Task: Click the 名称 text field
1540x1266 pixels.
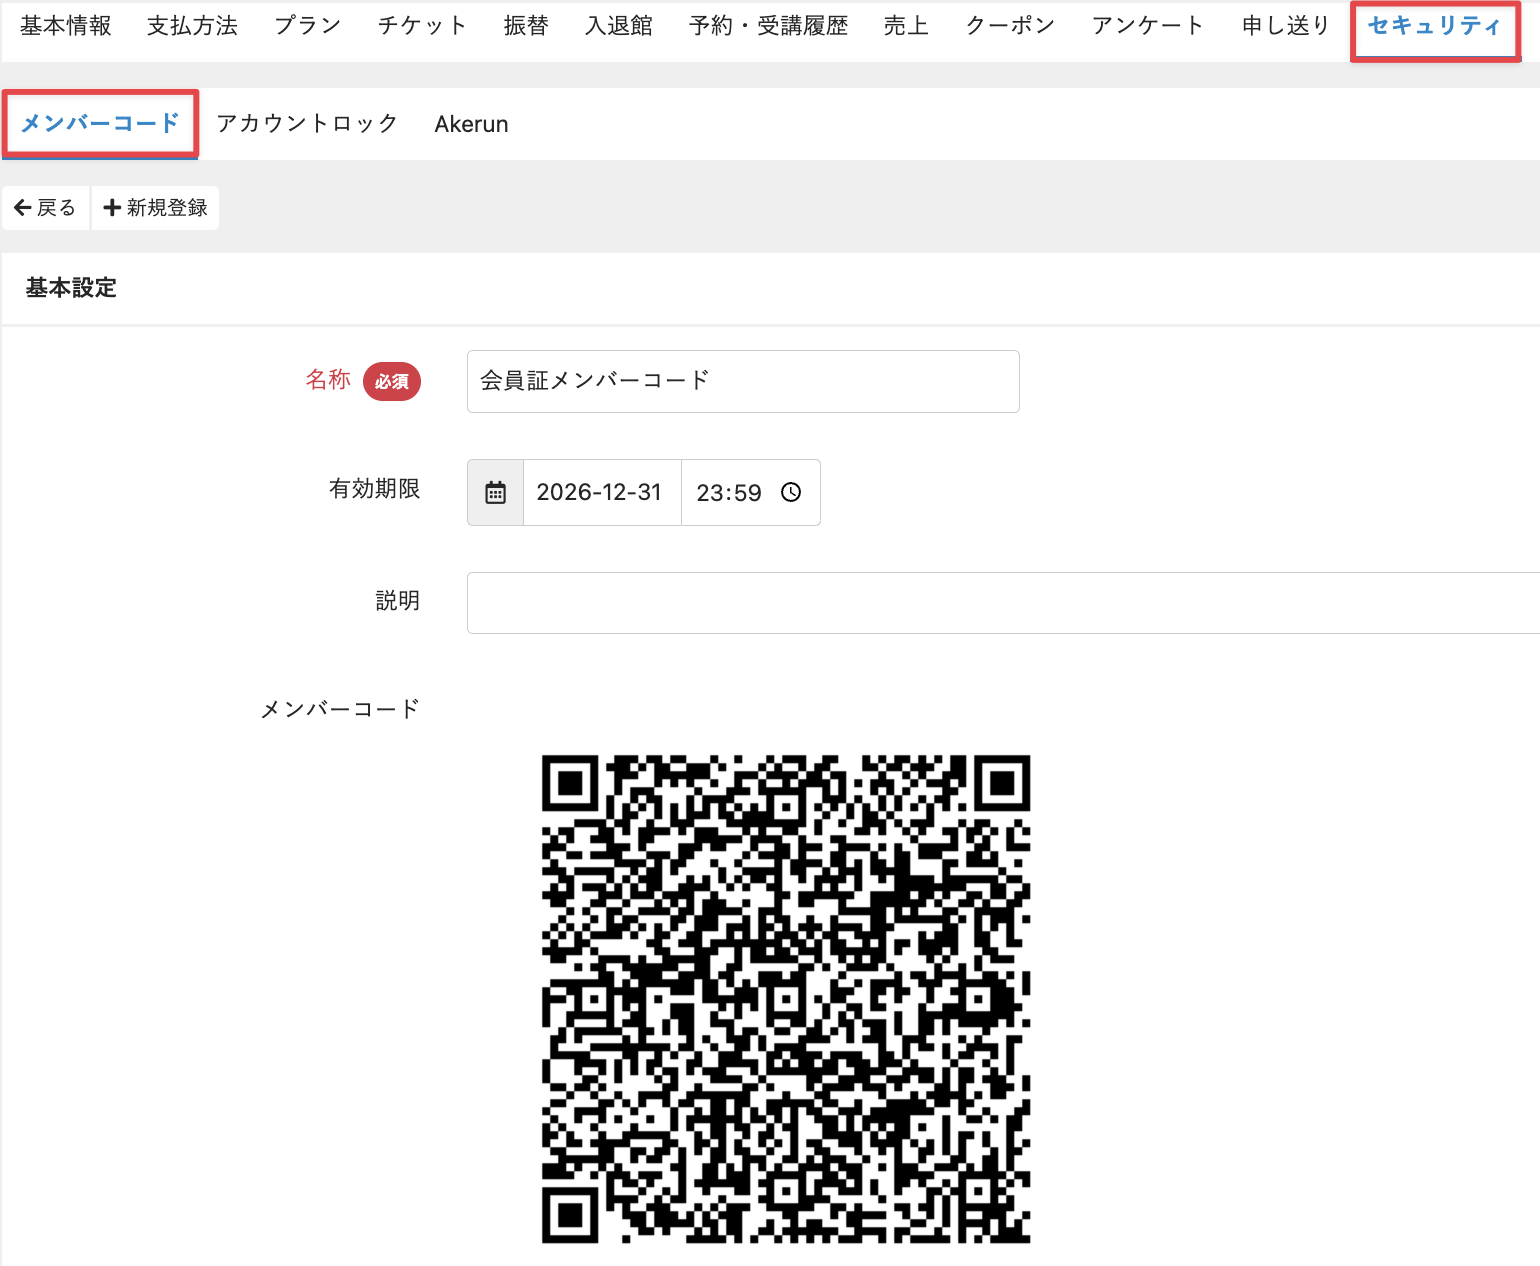Action: pyautogui.click(x=743, y=381)
